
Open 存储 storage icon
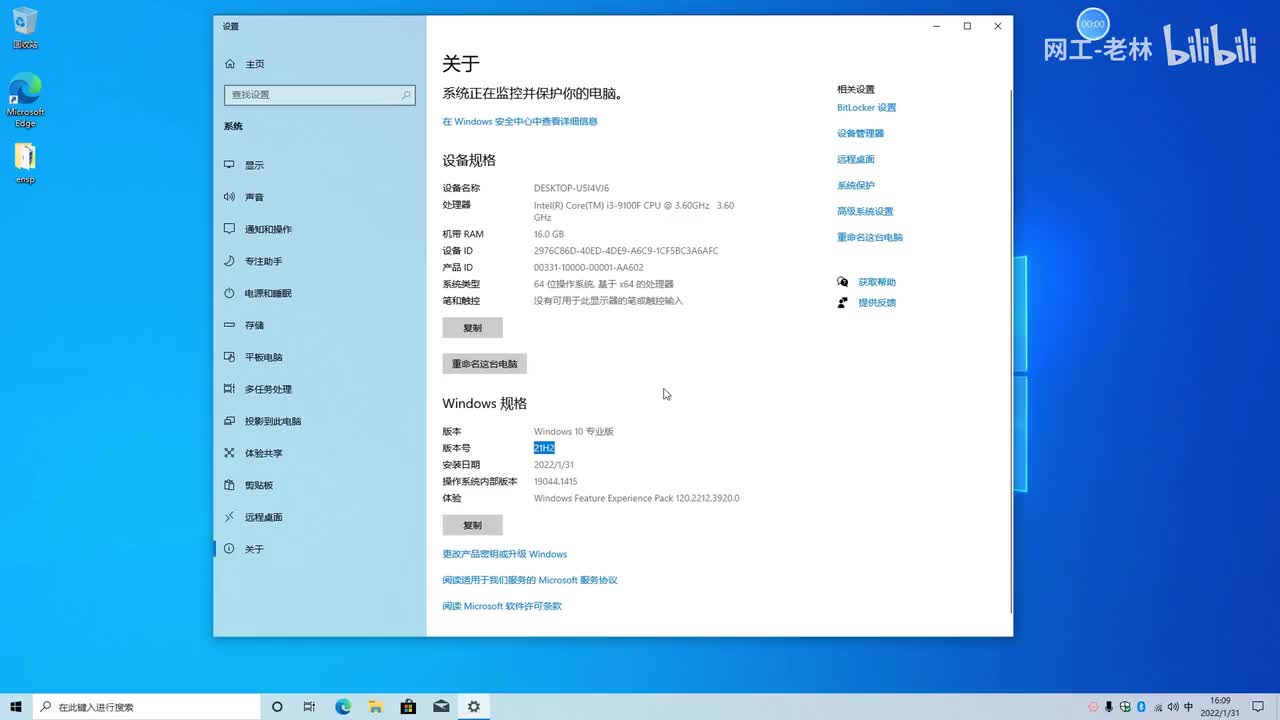[229, 325]
